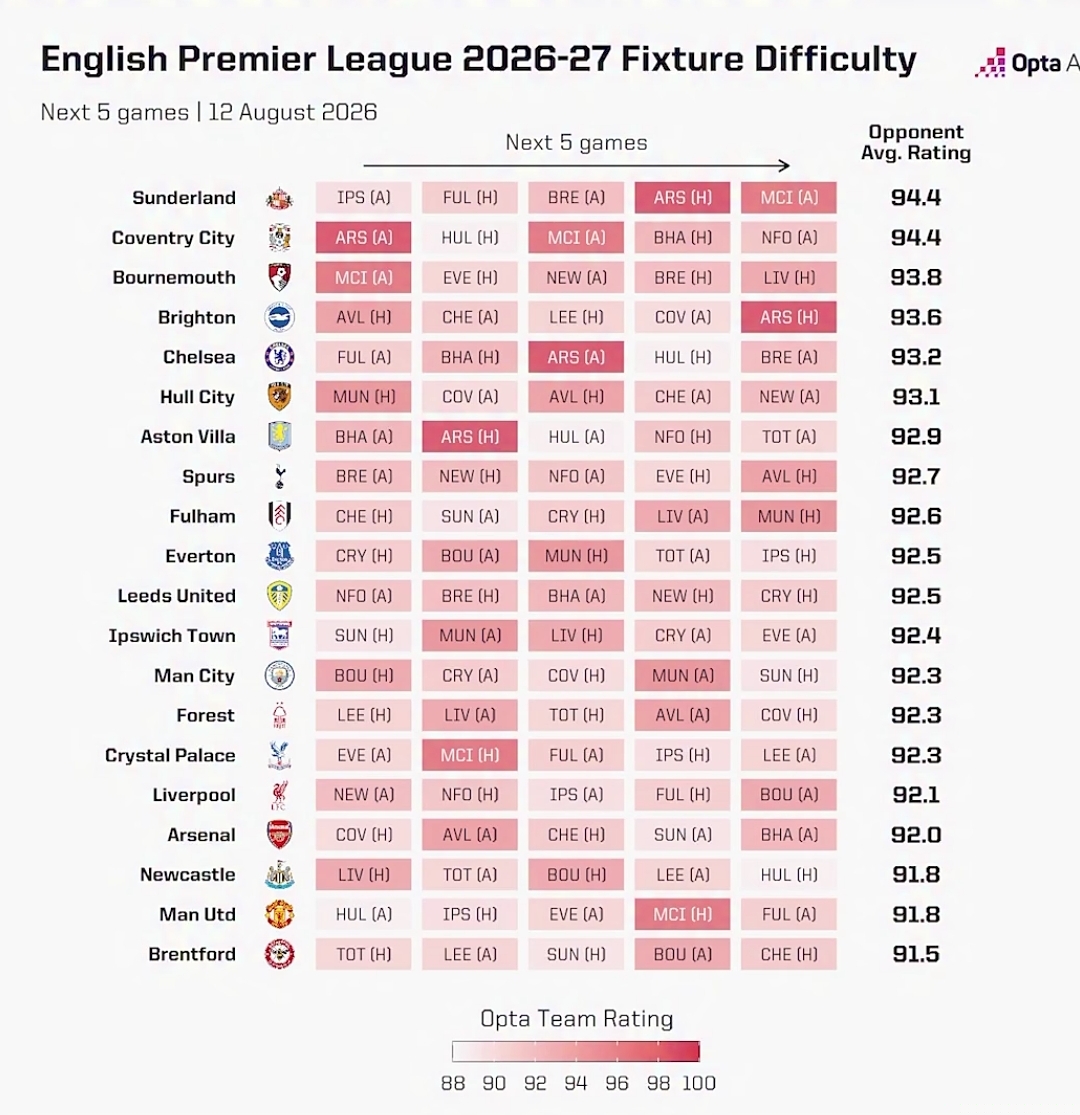Click the Spurs cockerel logo

click(279, 476)
